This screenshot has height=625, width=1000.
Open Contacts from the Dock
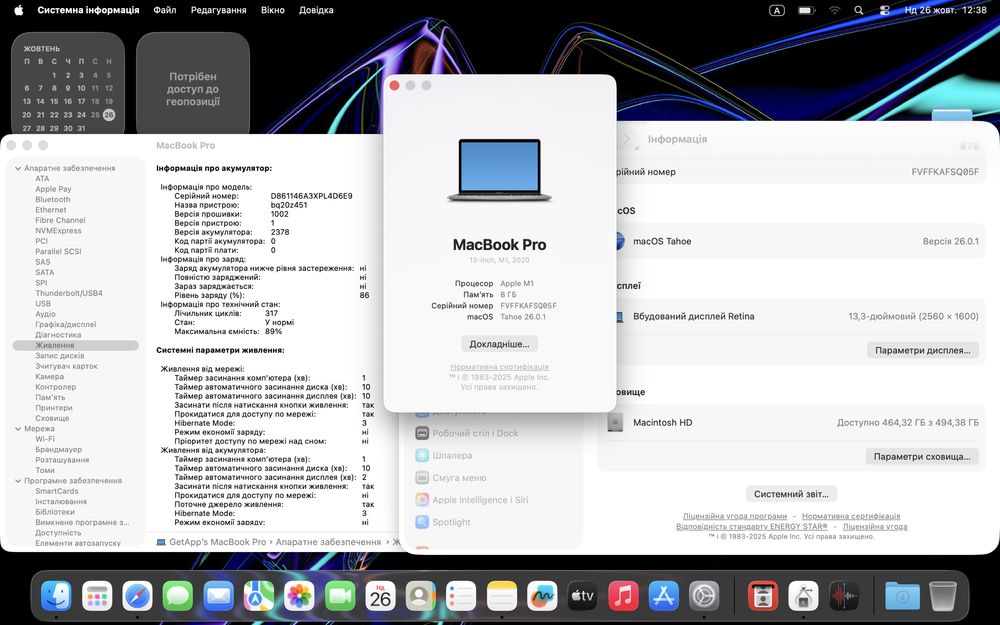421,596
